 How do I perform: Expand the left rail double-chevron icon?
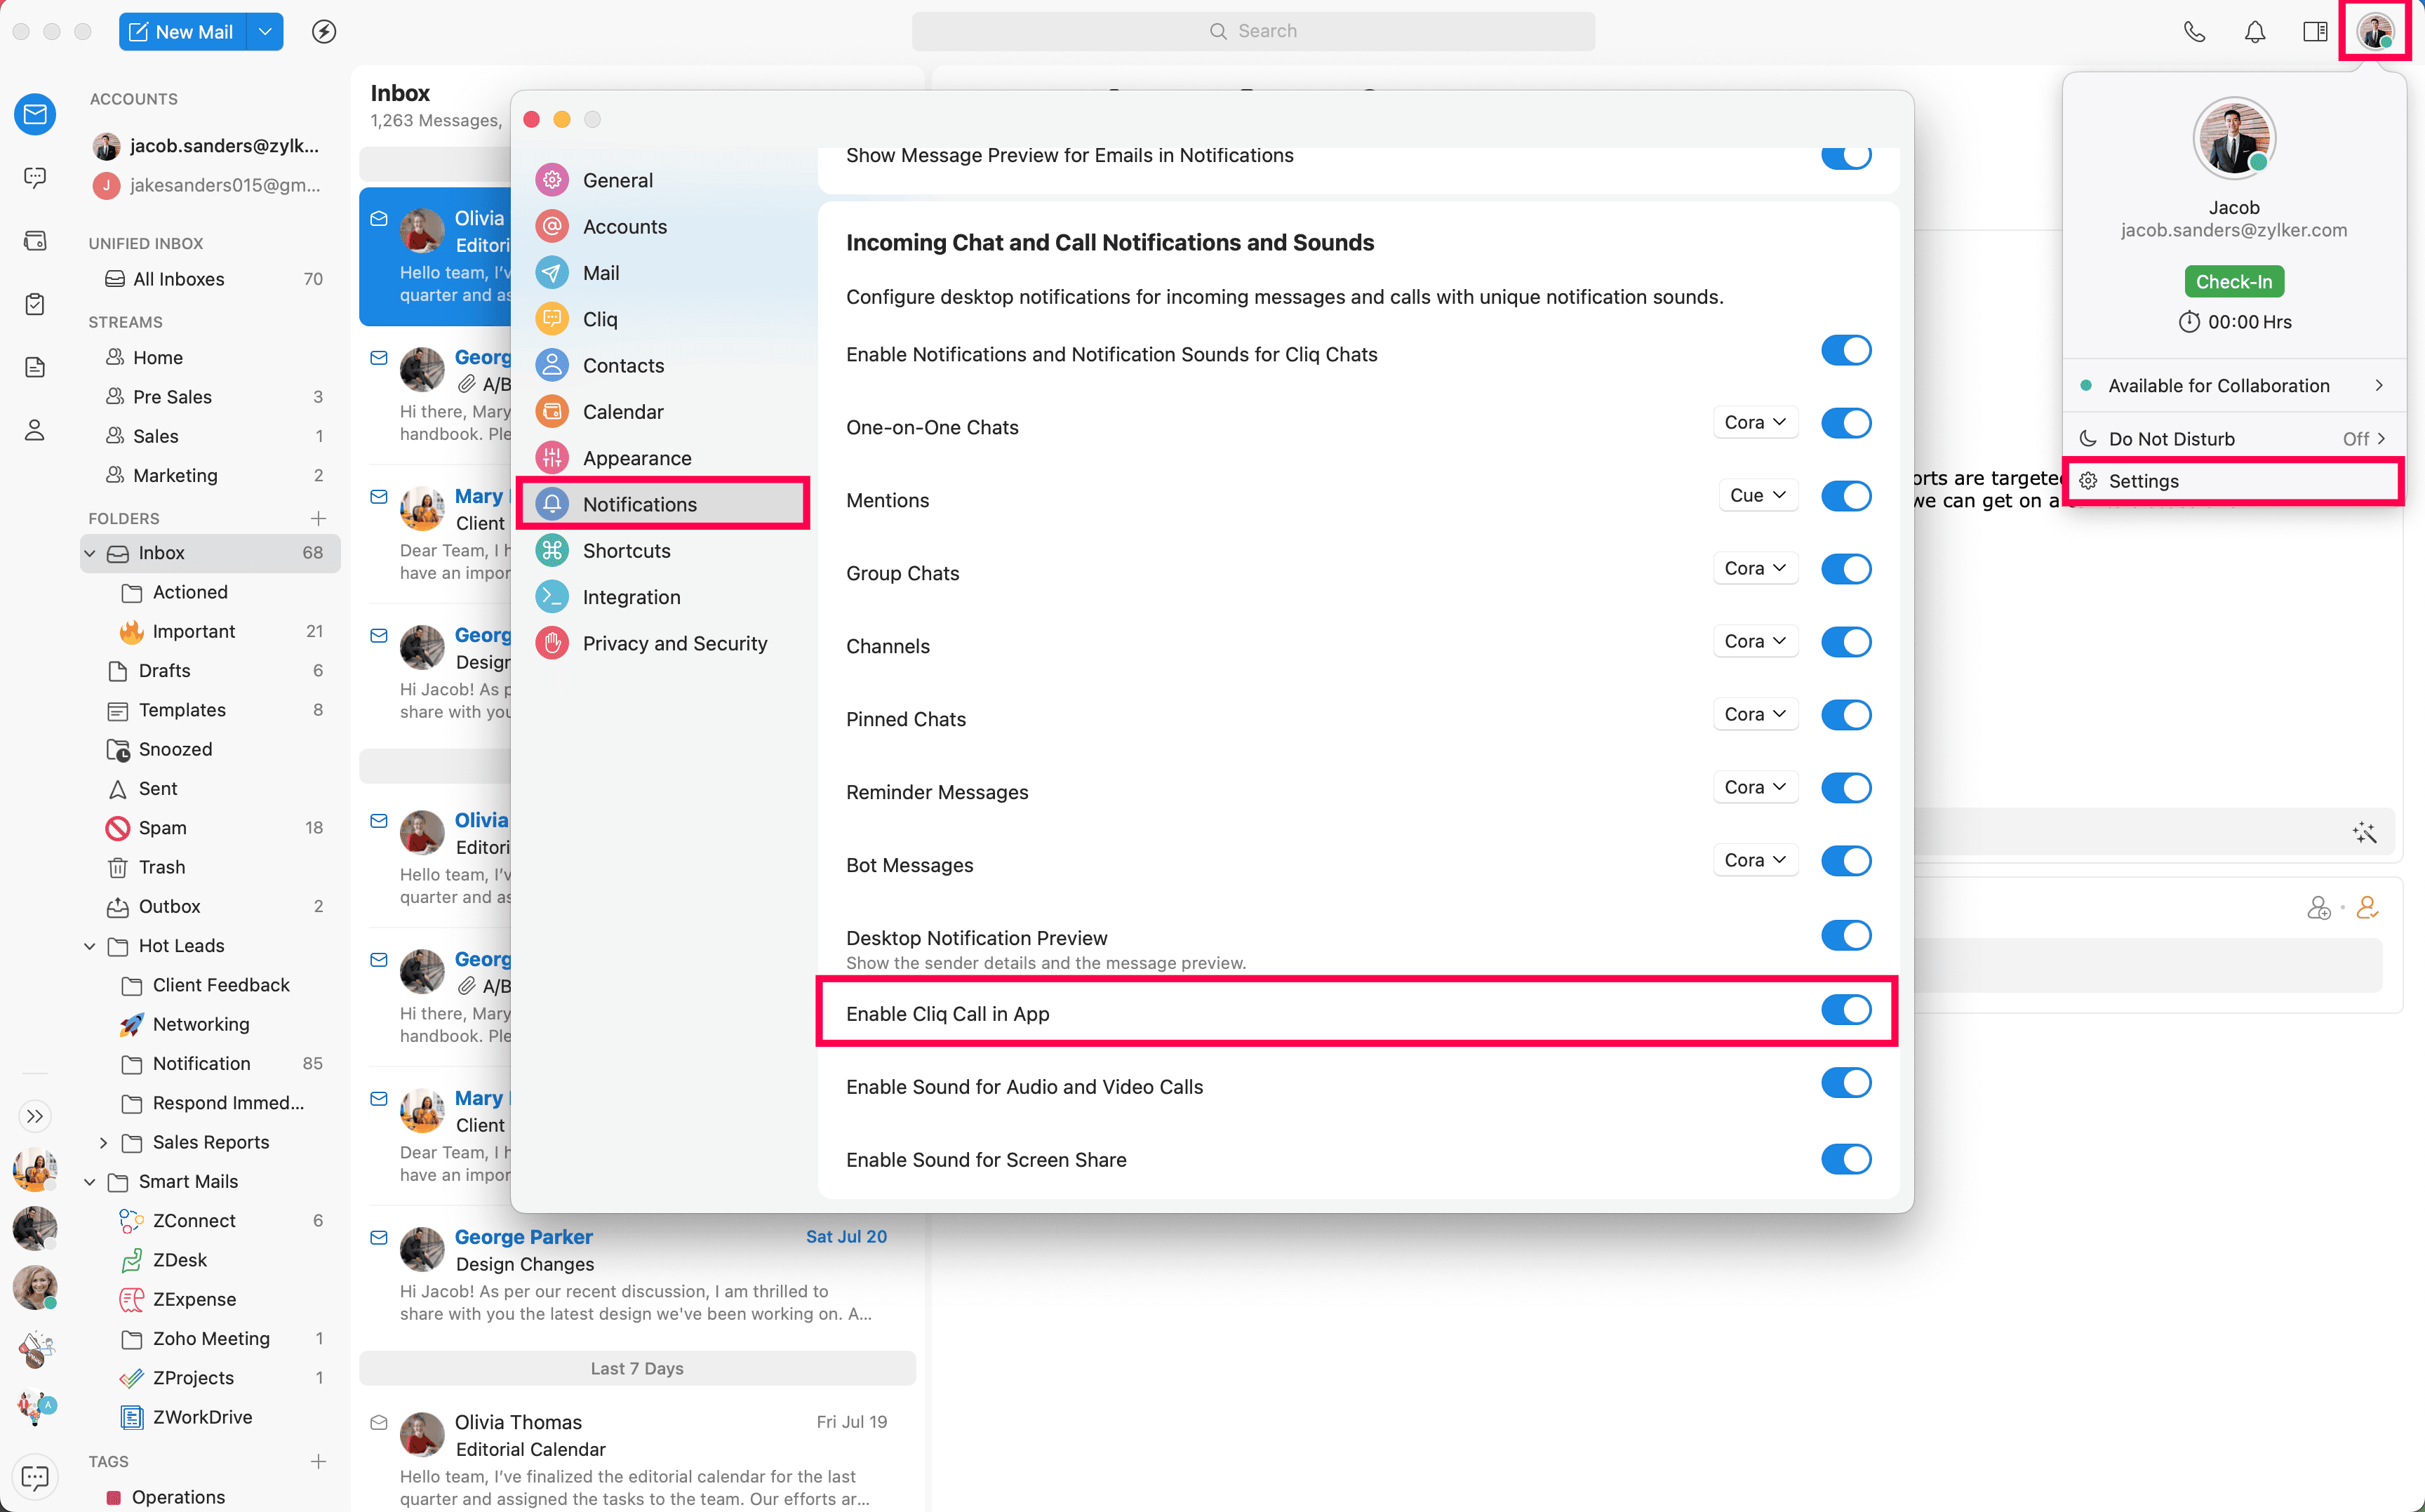click(x=35, y=1116)
